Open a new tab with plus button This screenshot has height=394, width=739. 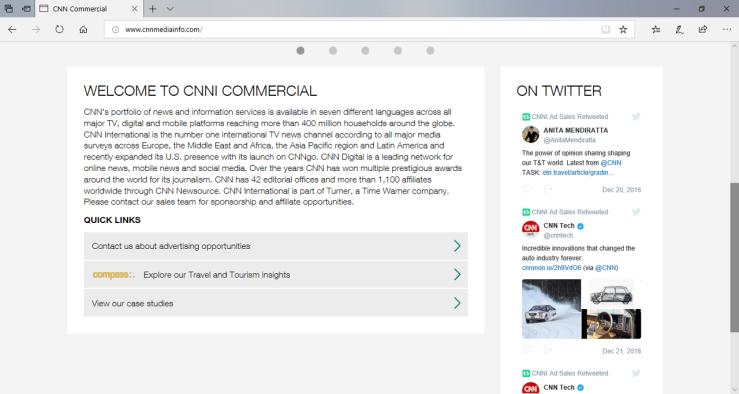pyautogui.click(x=153, y=8)
